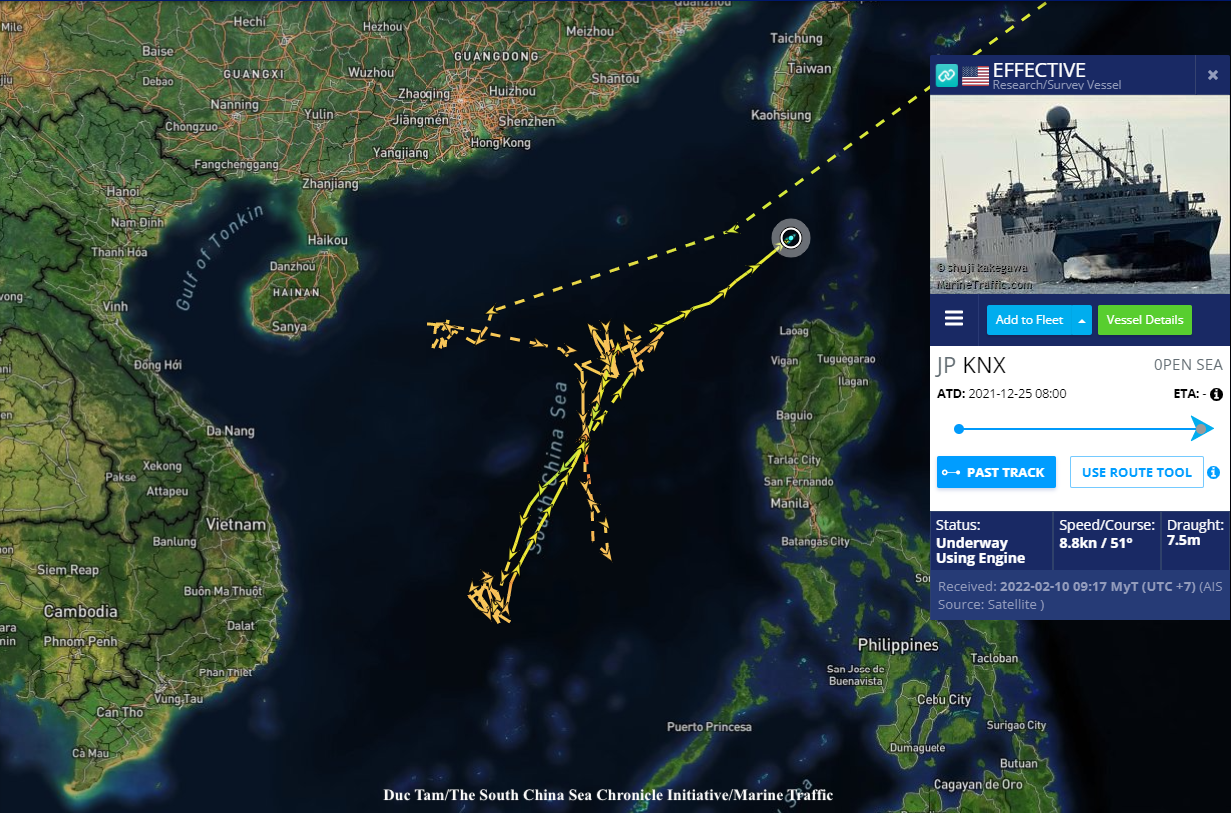
Task: Click the US flag icon
Action: click(x=975, y=76)
